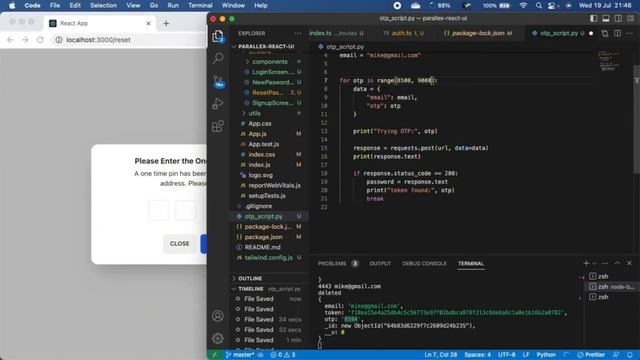Open the Terminal menu in menu bar
The height and width of the screenshot is (360, 640).
[x=200, y=6]
